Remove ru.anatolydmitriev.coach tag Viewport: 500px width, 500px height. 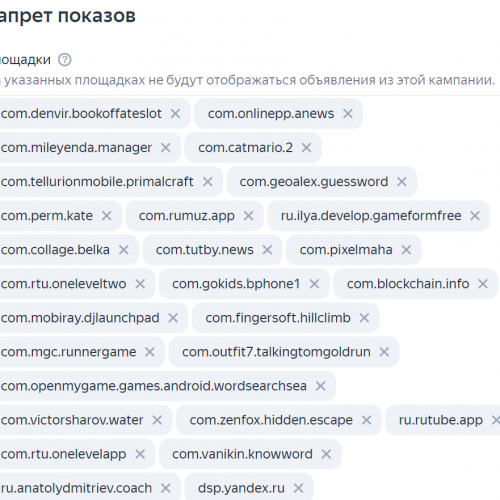pos(166,488)
